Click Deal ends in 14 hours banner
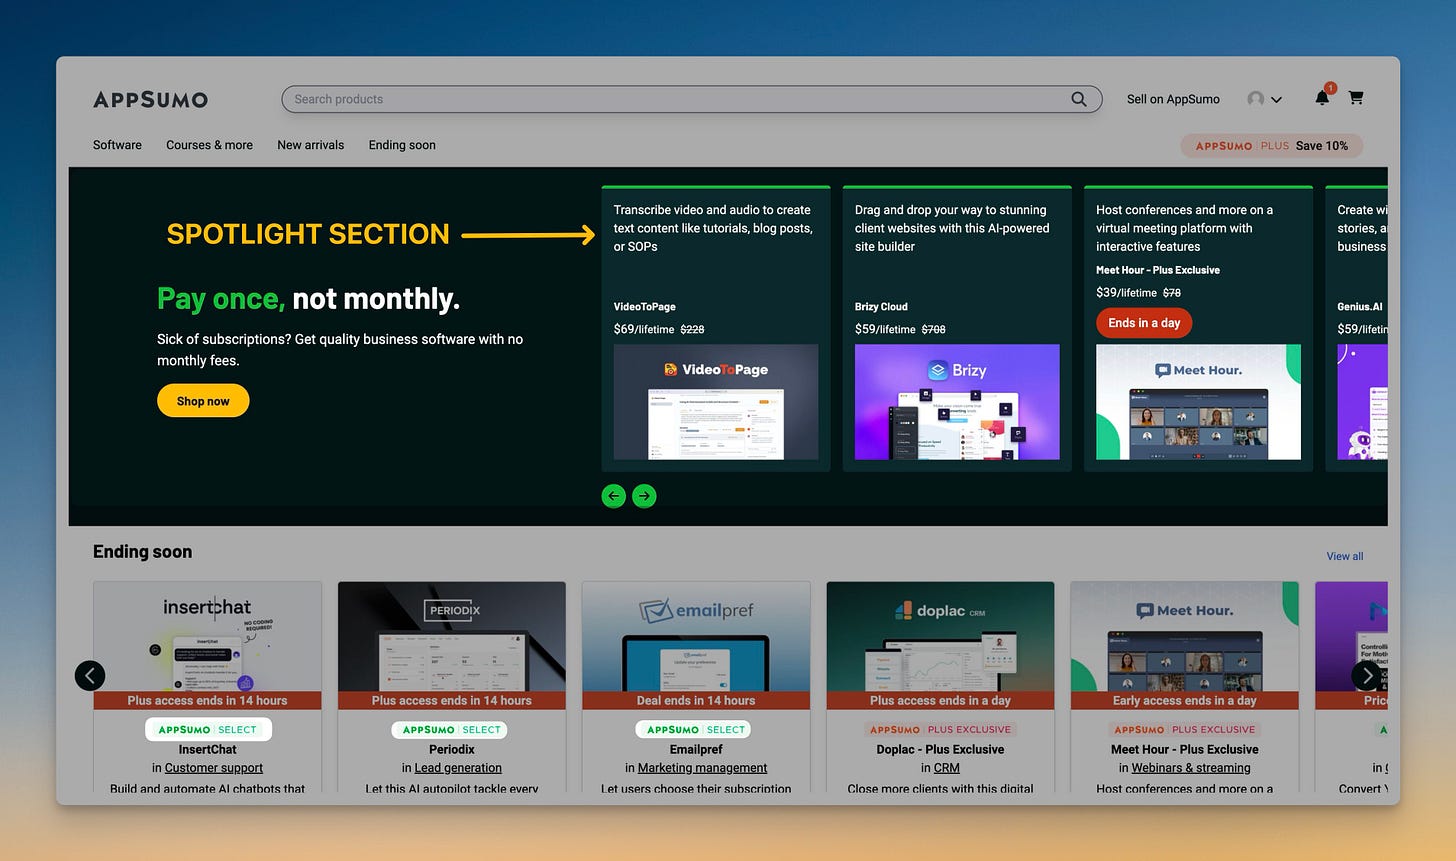This screenshot has height=861, width=1456. pyautogui.click(x=696, y=701)
